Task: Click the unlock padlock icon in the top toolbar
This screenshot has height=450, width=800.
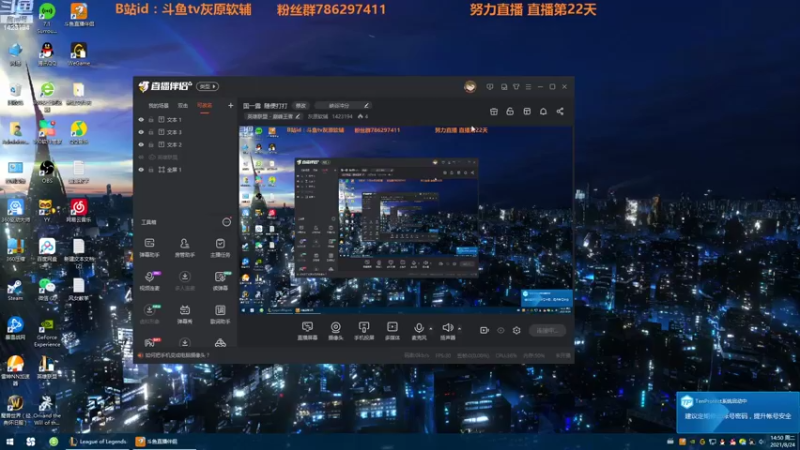Action: (510, 111)
